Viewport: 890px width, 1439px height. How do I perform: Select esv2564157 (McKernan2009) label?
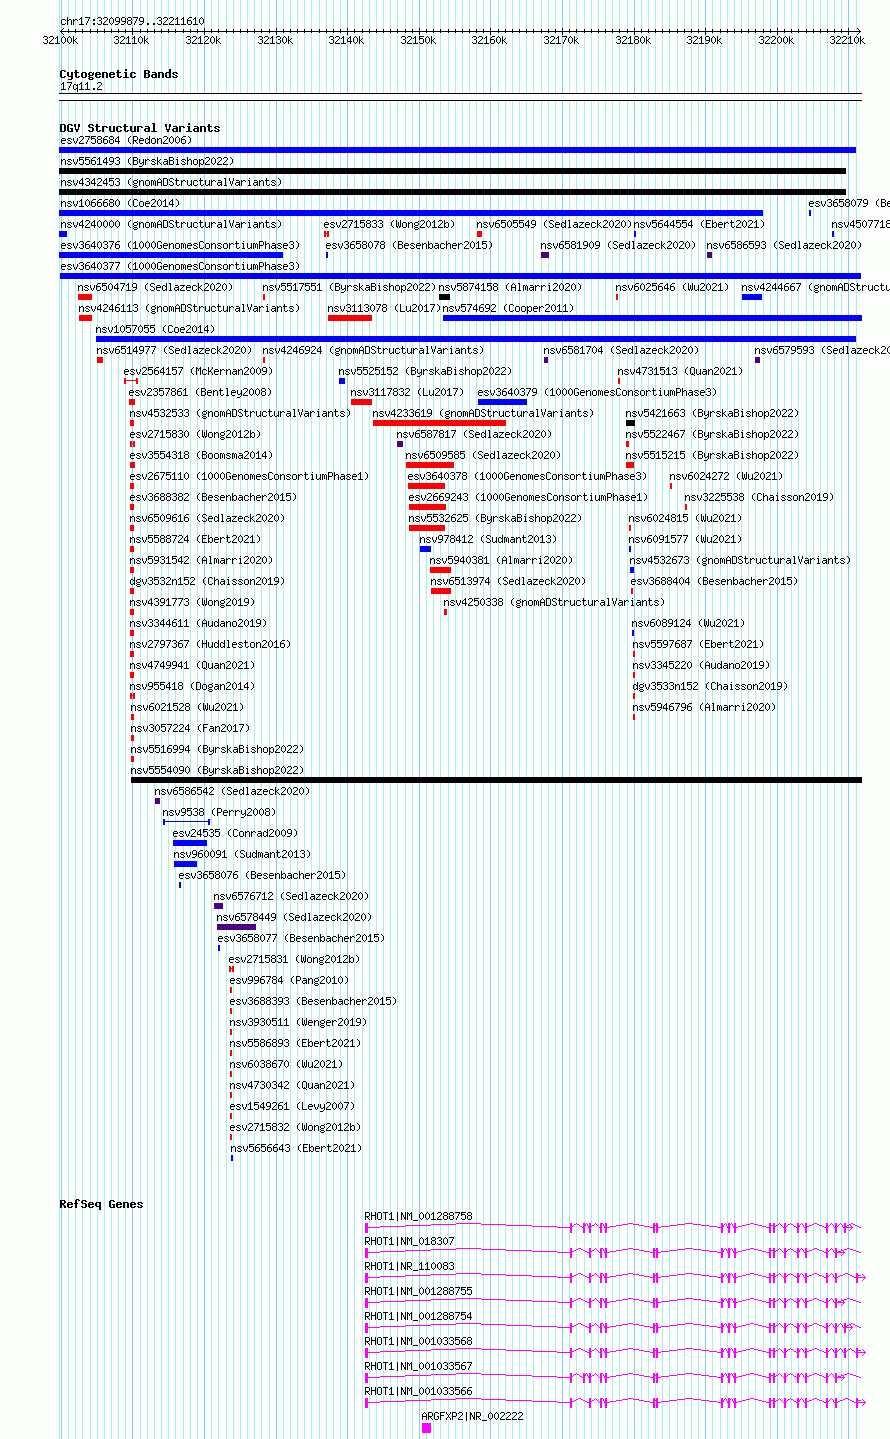[198, 371]
